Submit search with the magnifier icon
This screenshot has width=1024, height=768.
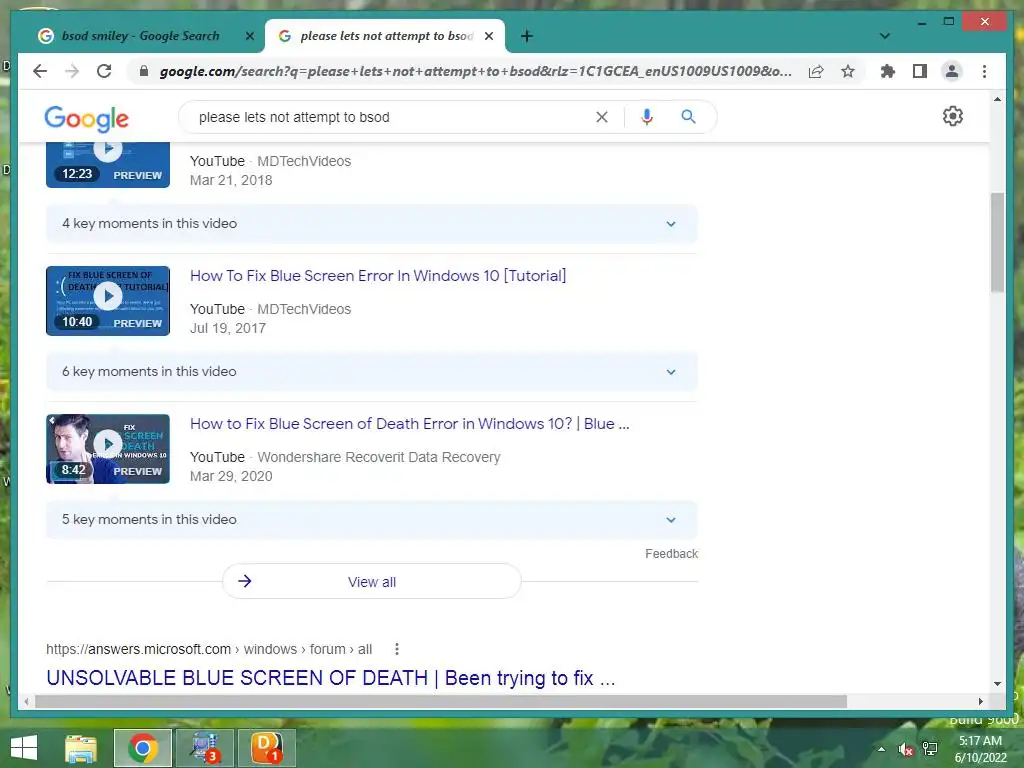coord(688,117)
